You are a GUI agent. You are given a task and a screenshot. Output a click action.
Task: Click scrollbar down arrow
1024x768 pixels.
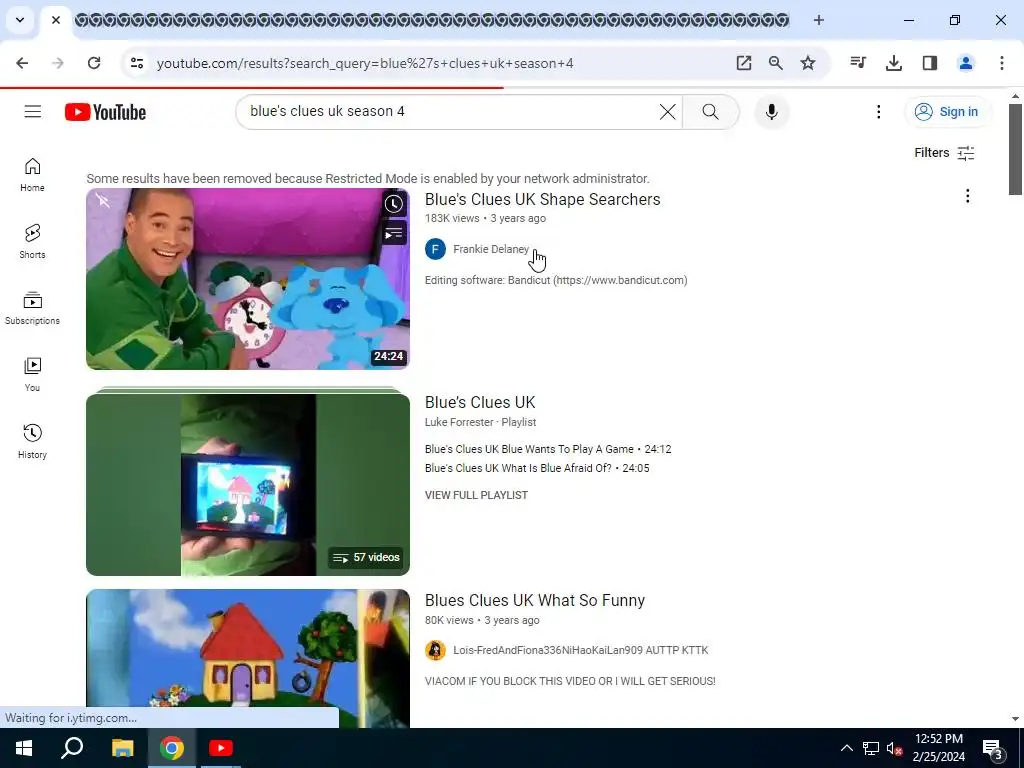pyautogui.click(x=1015, y=719)
